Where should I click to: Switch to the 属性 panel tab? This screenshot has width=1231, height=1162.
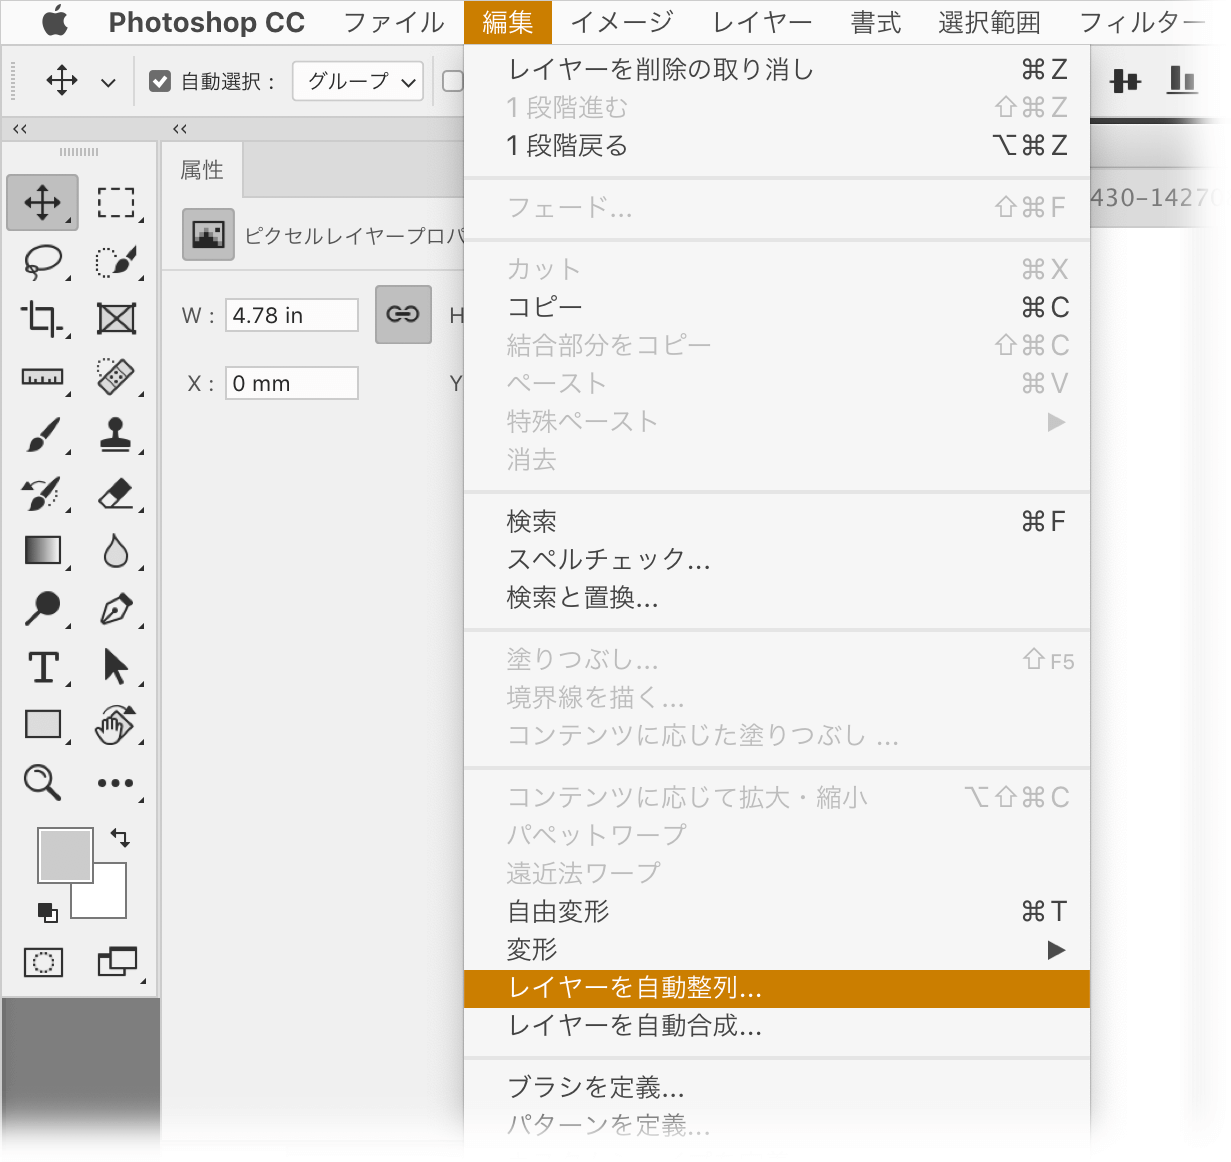click(x=202, y=170)
